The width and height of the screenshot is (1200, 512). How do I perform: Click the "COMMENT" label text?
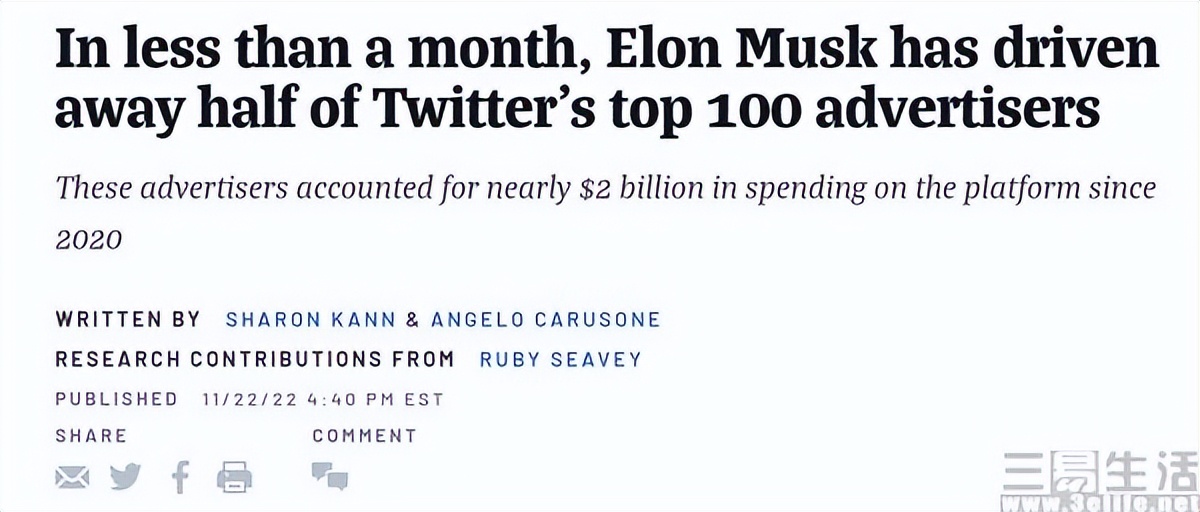(364, 436)
